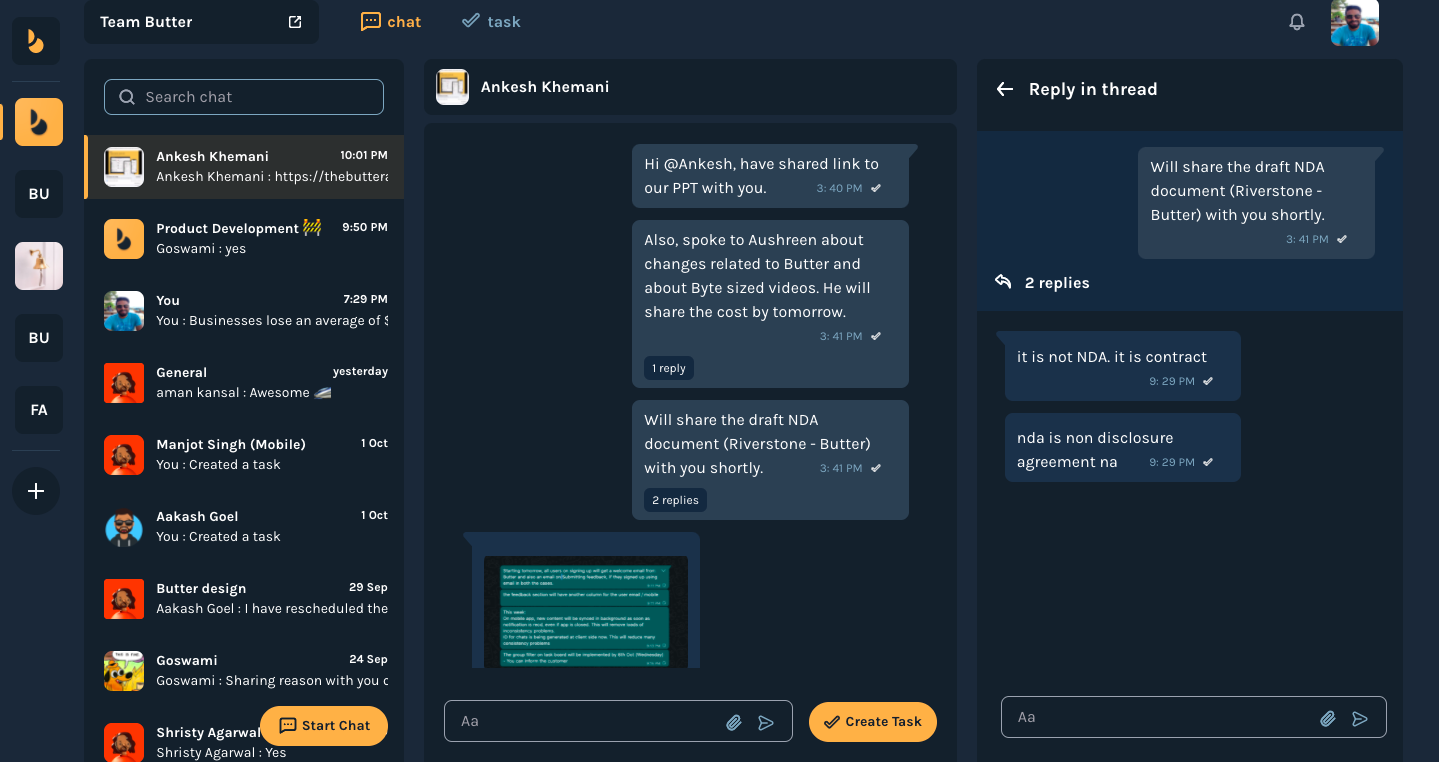Go back from Reply in thread panel
The image size is (1439, 762).
(1005, 89)
